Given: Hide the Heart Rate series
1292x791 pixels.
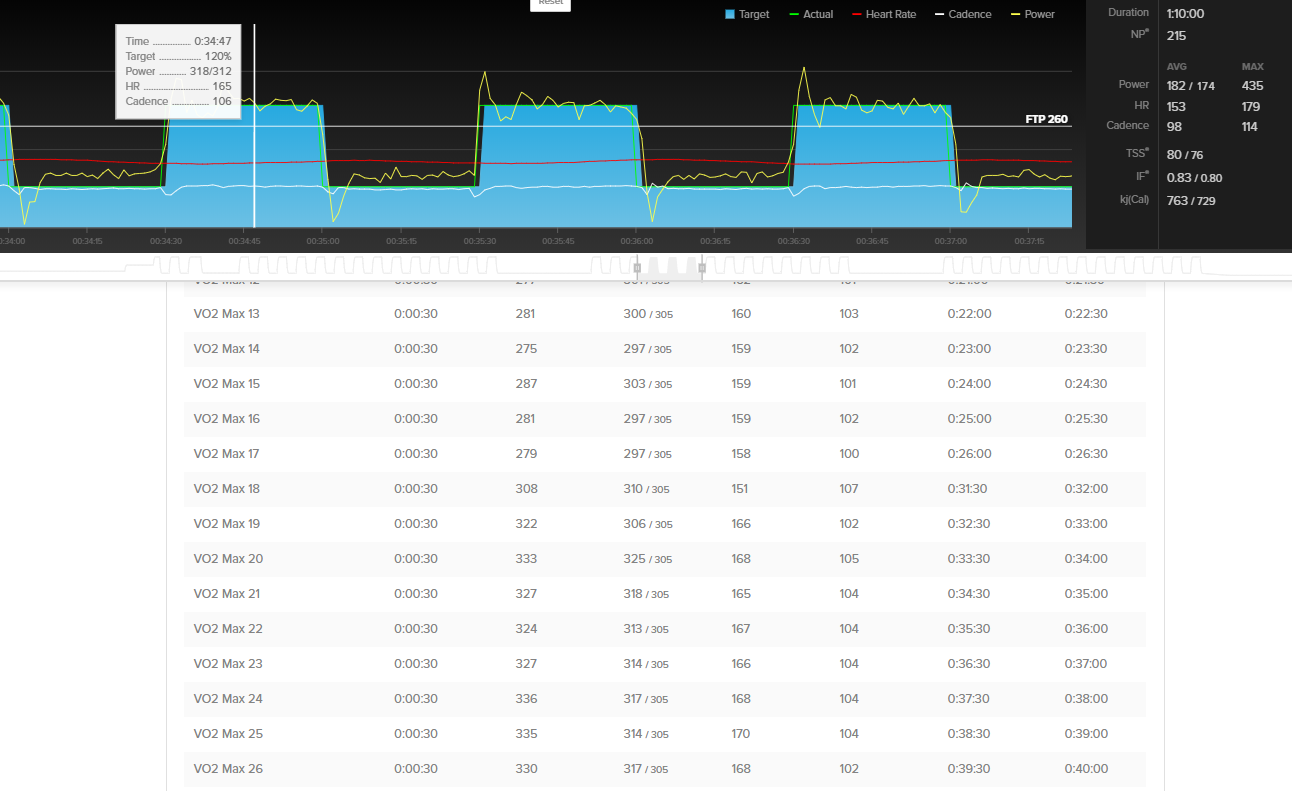Looking at the screenshot, I should [x=884, y=14].
